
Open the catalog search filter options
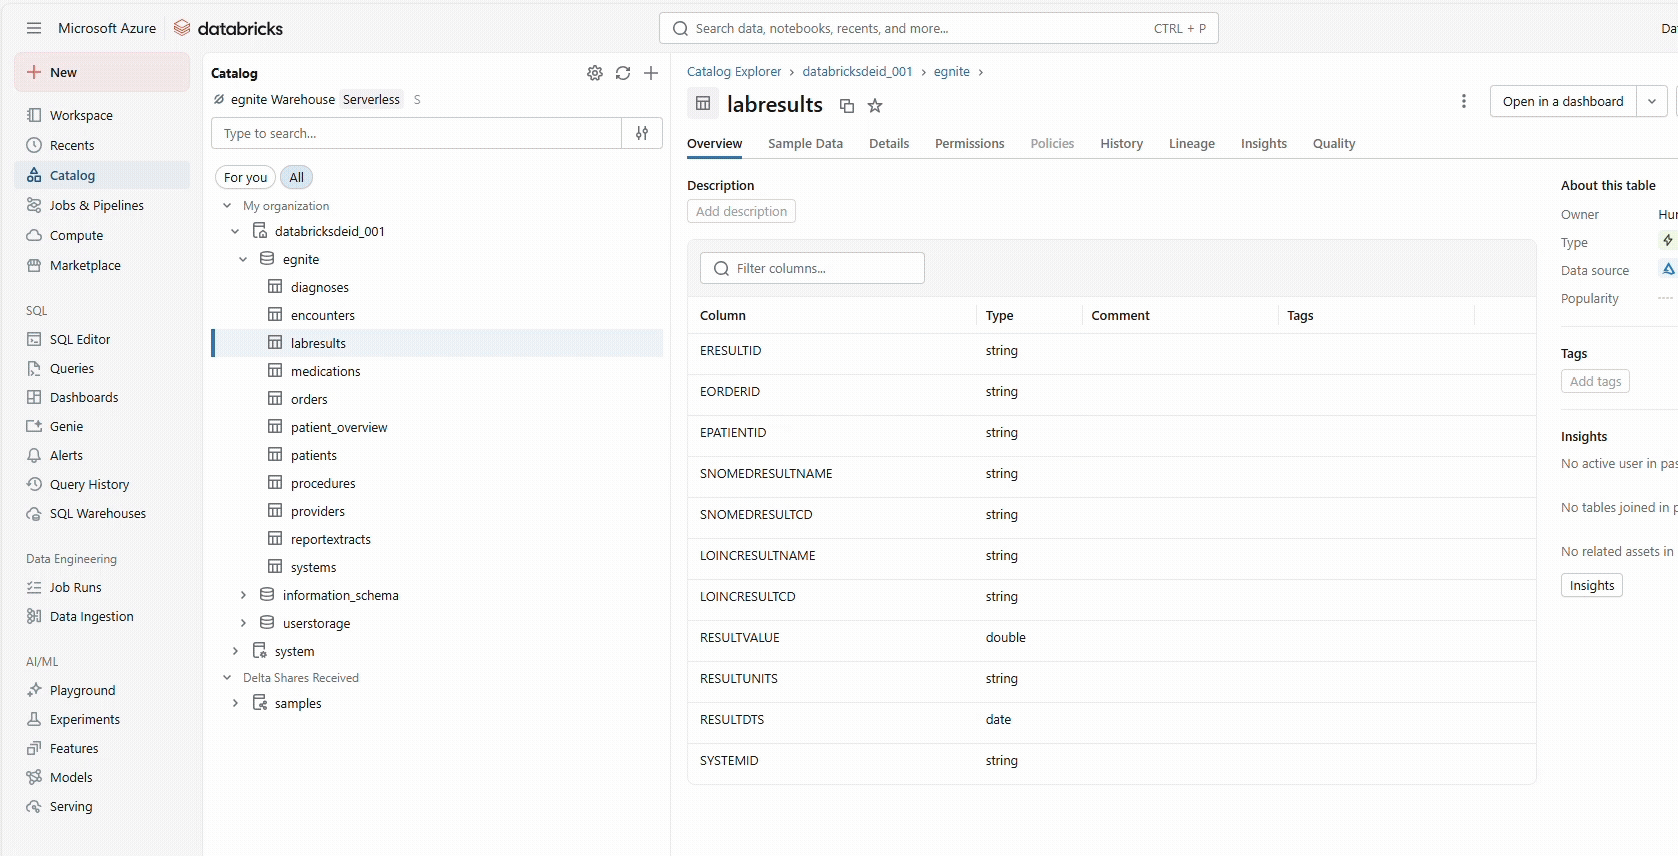(642, 133)
